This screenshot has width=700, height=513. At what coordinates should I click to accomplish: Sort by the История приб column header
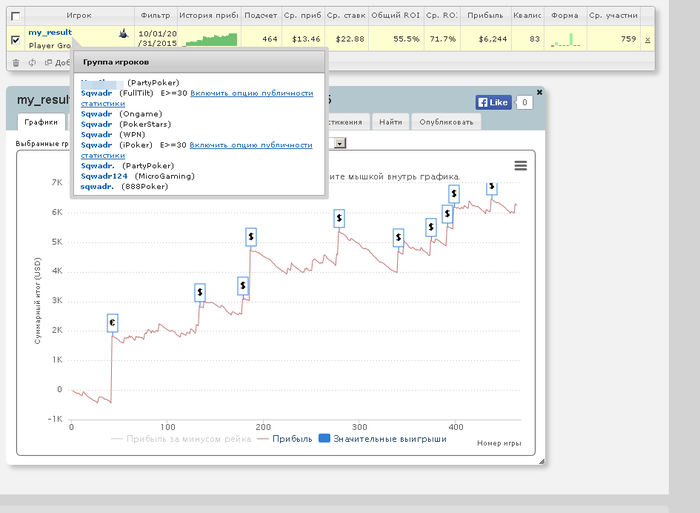(x=208, y=16)
